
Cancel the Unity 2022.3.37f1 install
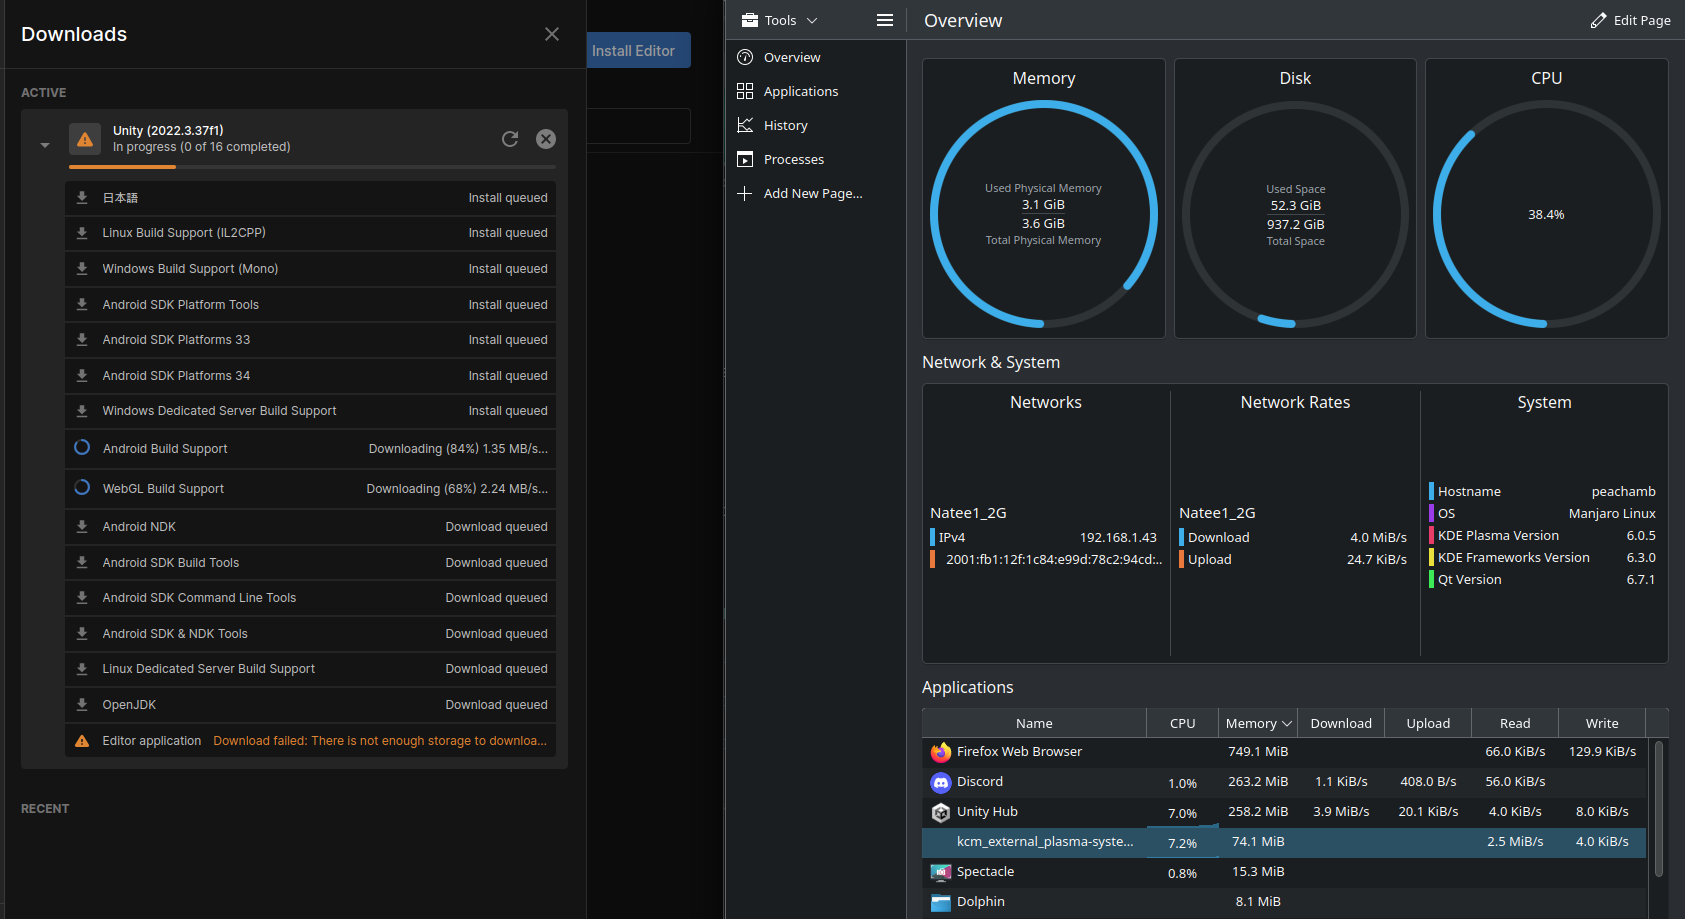pos(546,139)
